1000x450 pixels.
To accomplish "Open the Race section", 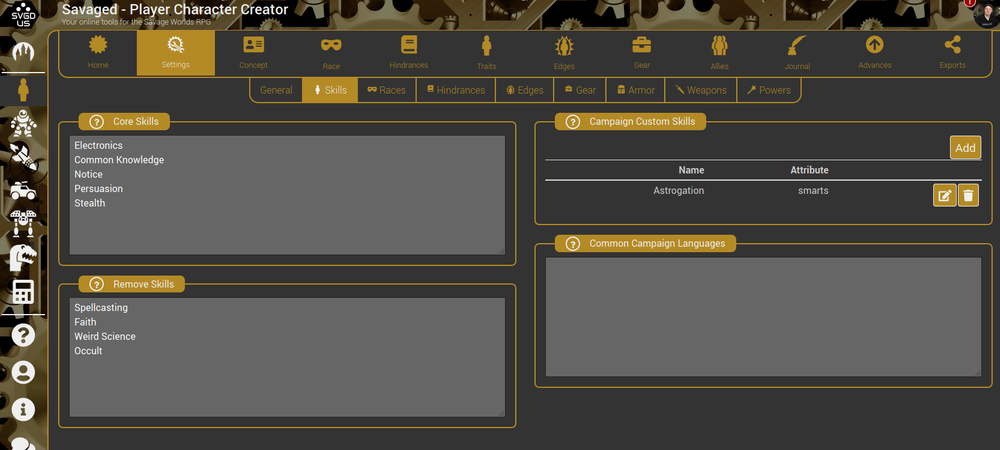I will click(x=331, y=53).
